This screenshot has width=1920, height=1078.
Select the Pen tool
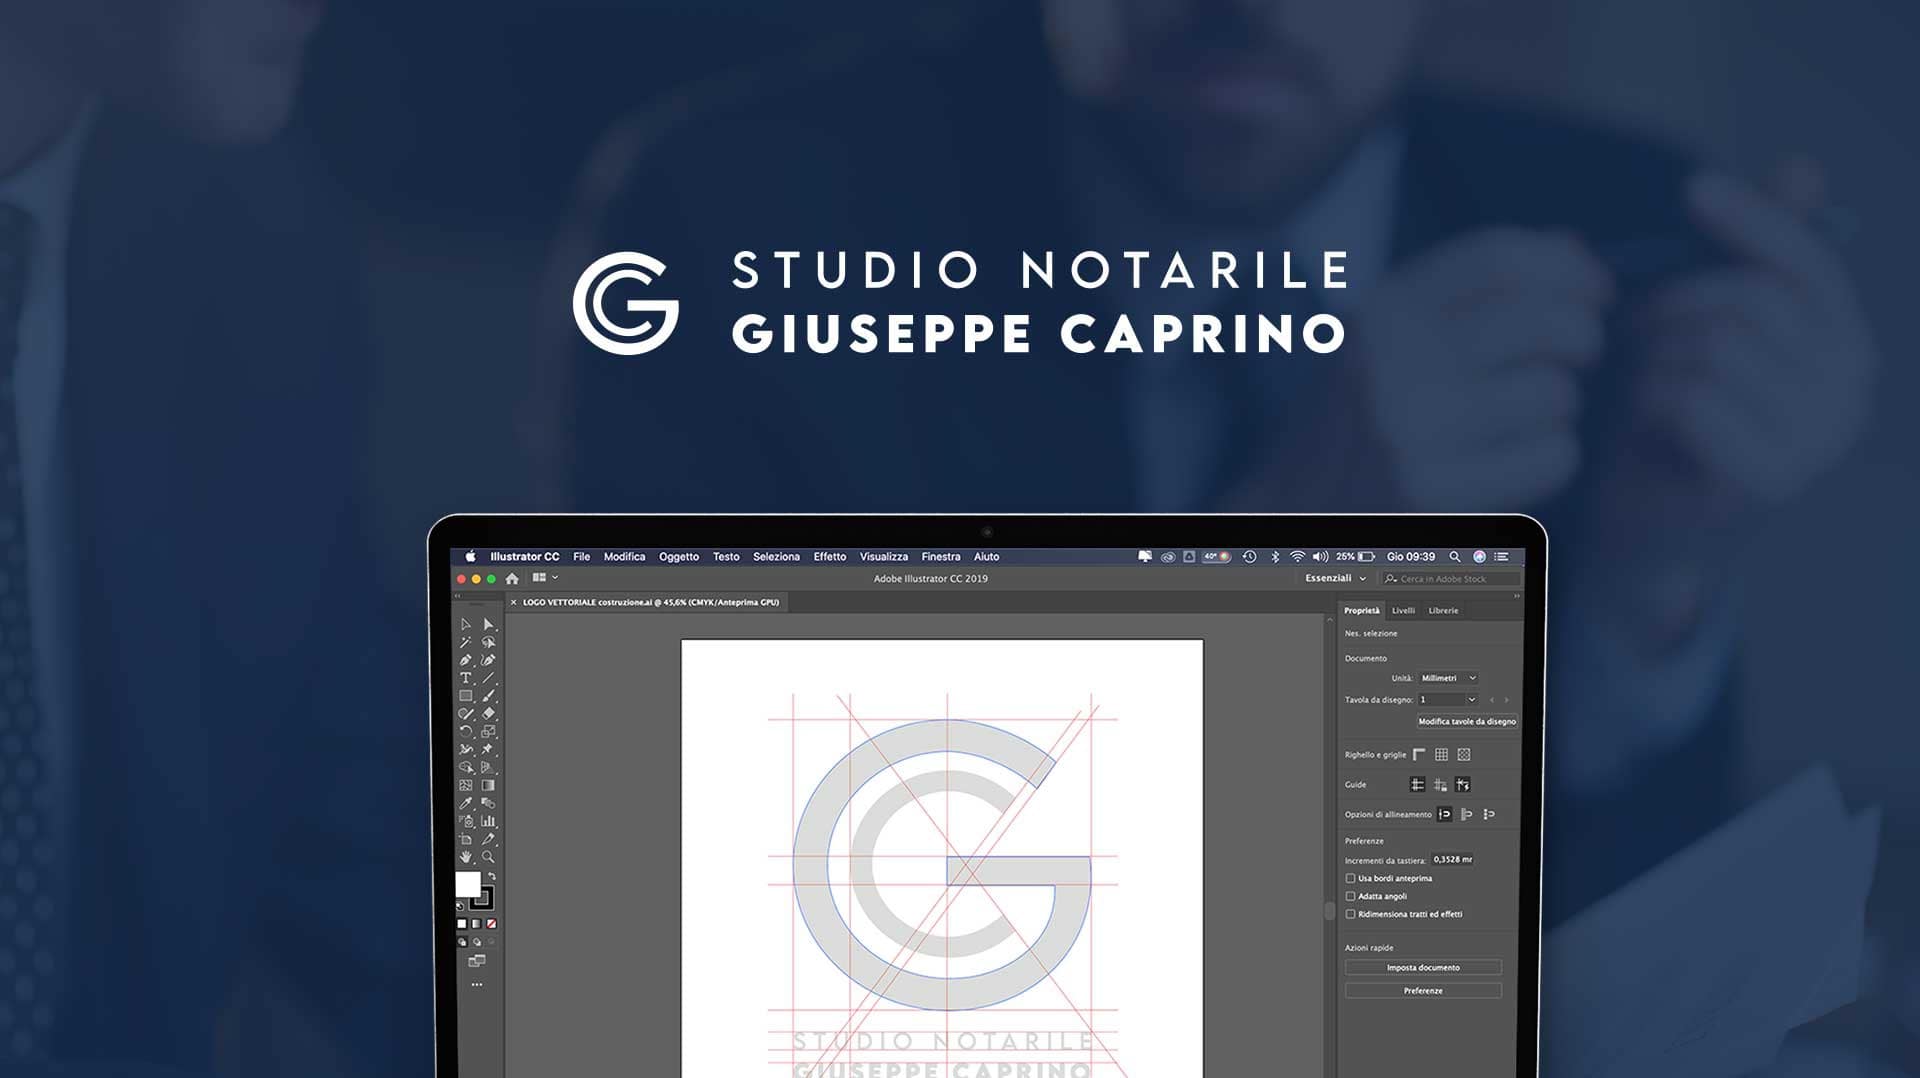click(x=465, y=660)
